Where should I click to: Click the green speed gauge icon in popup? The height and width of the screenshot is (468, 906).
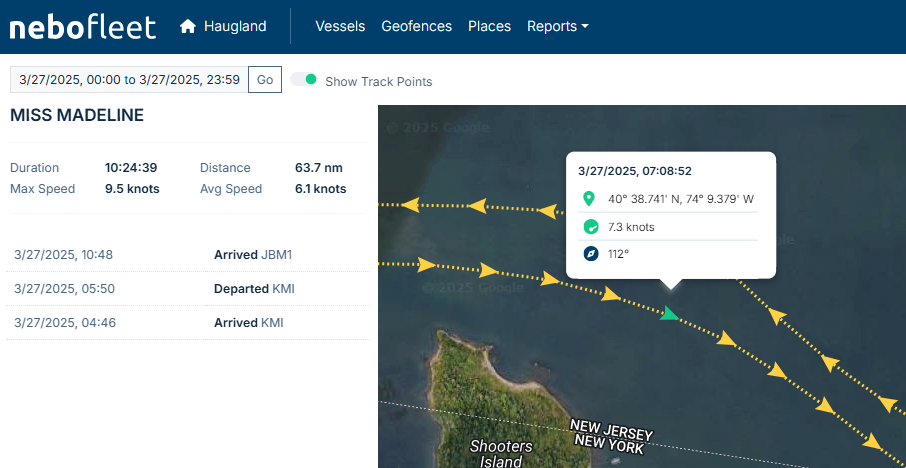(x=590, y=227)
